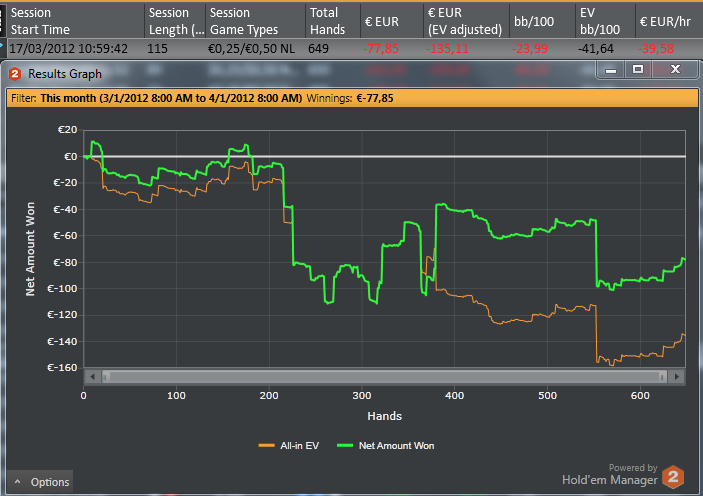This screenshot has width=703, height=496.
Task: Sort by Session Game Types column
Action: pos(255,21)
